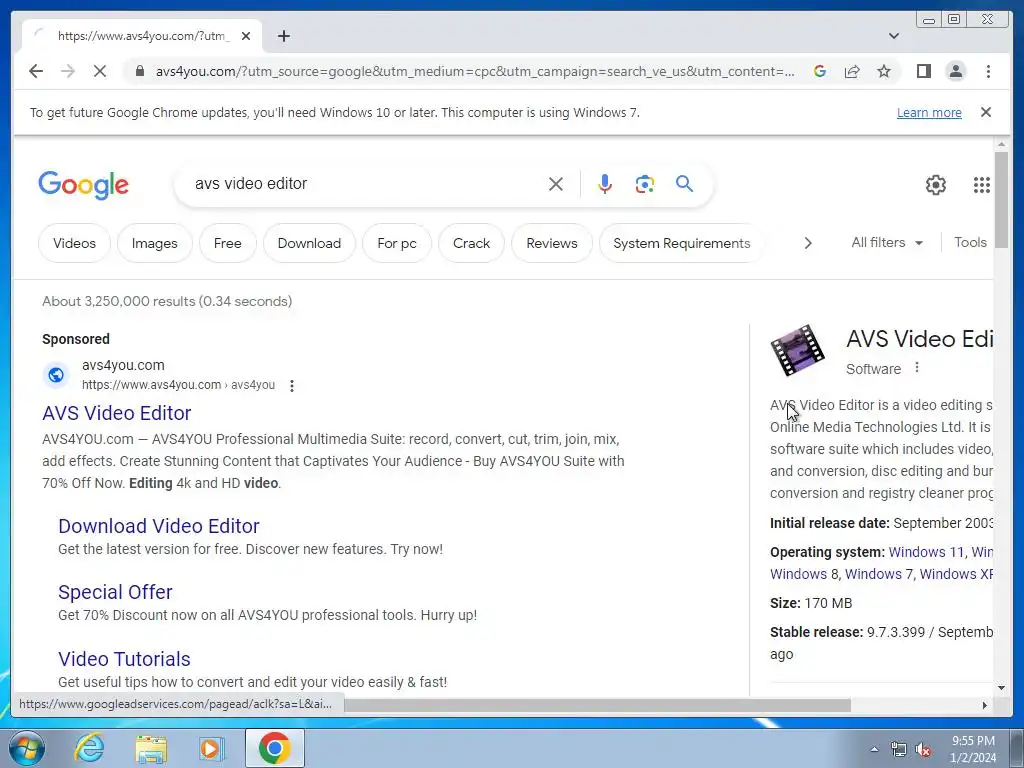Open the Download Video Editor sitelink

[159, 526]
